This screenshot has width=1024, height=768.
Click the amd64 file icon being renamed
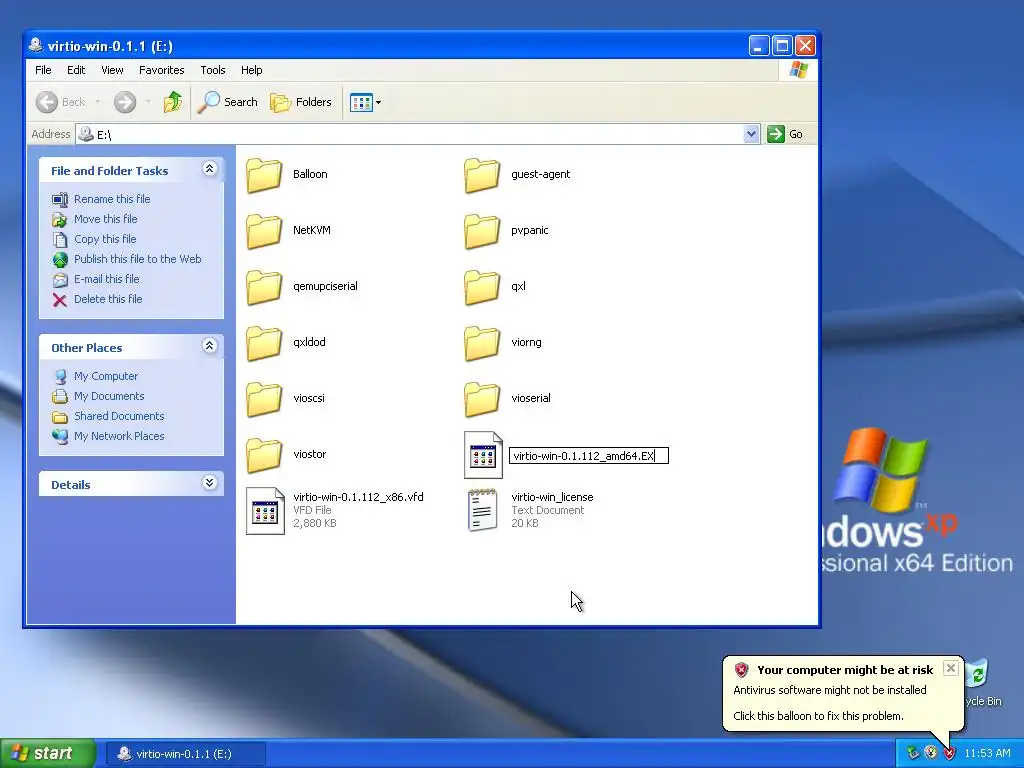pos(483,455)
